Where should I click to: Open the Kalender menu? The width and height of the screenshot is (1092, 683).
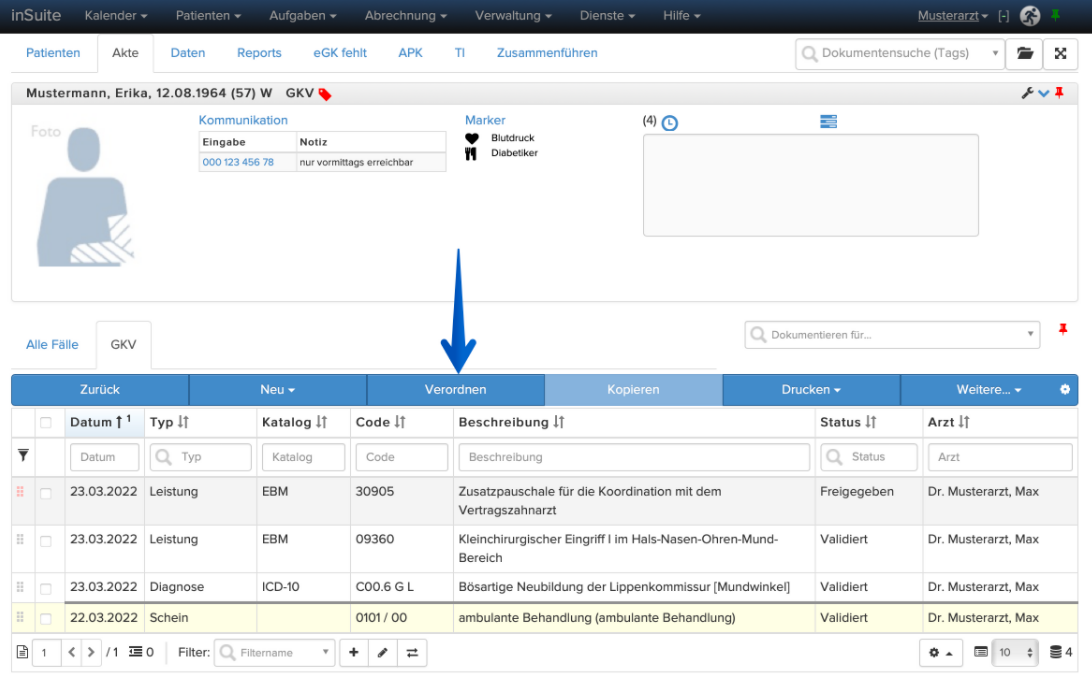116,15
